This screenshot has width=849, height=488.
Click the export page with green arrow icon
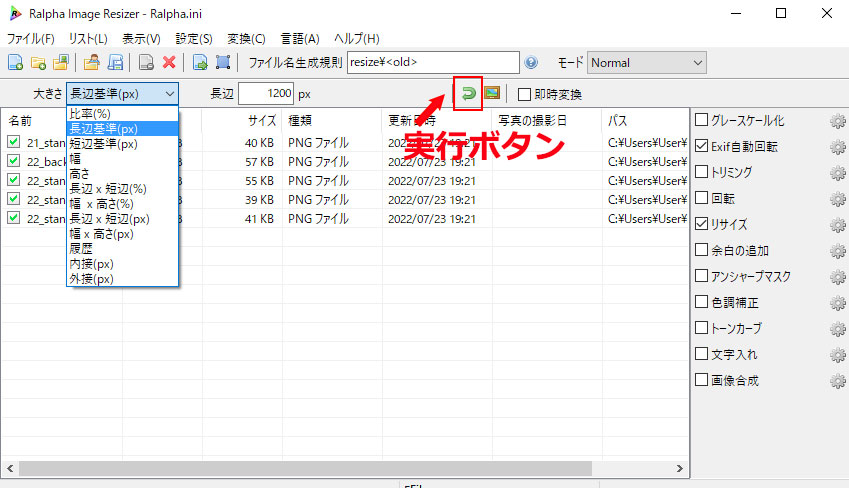[200, 62]
